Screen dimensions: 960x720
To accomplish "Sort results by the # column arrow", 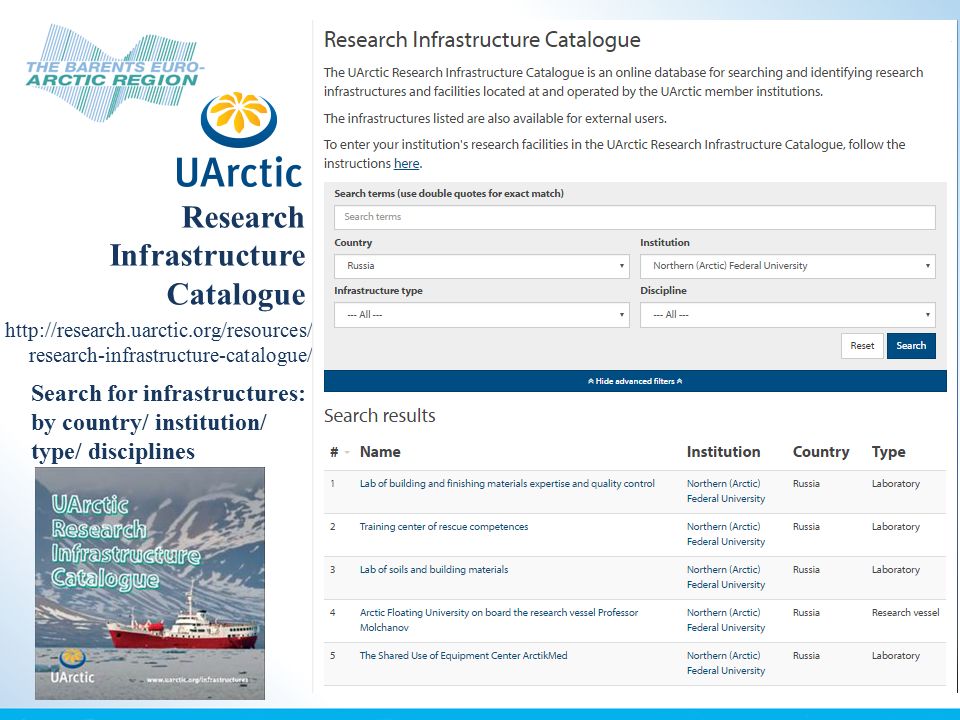I will click(347, 452).
